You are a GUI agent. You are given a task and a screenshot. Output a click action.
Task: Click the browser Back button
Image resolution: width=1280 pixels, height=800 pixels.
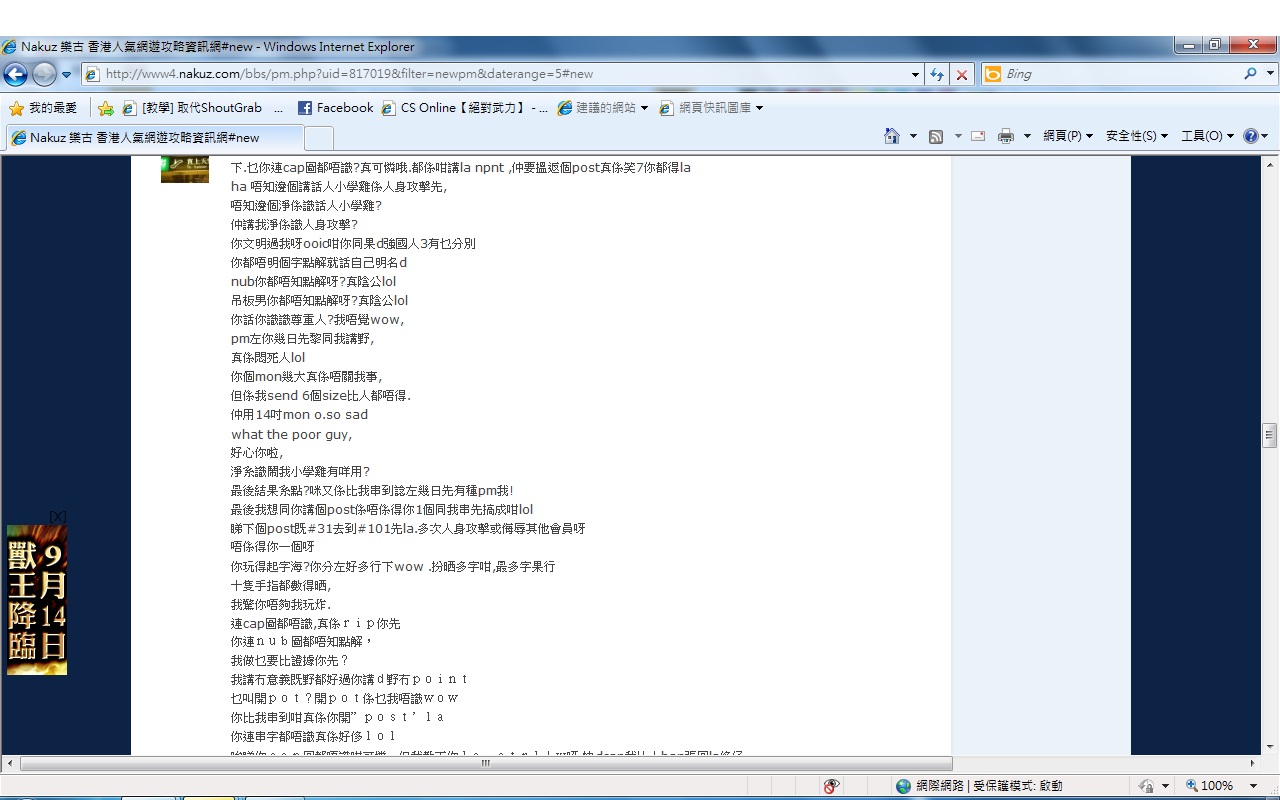[15, 74]
